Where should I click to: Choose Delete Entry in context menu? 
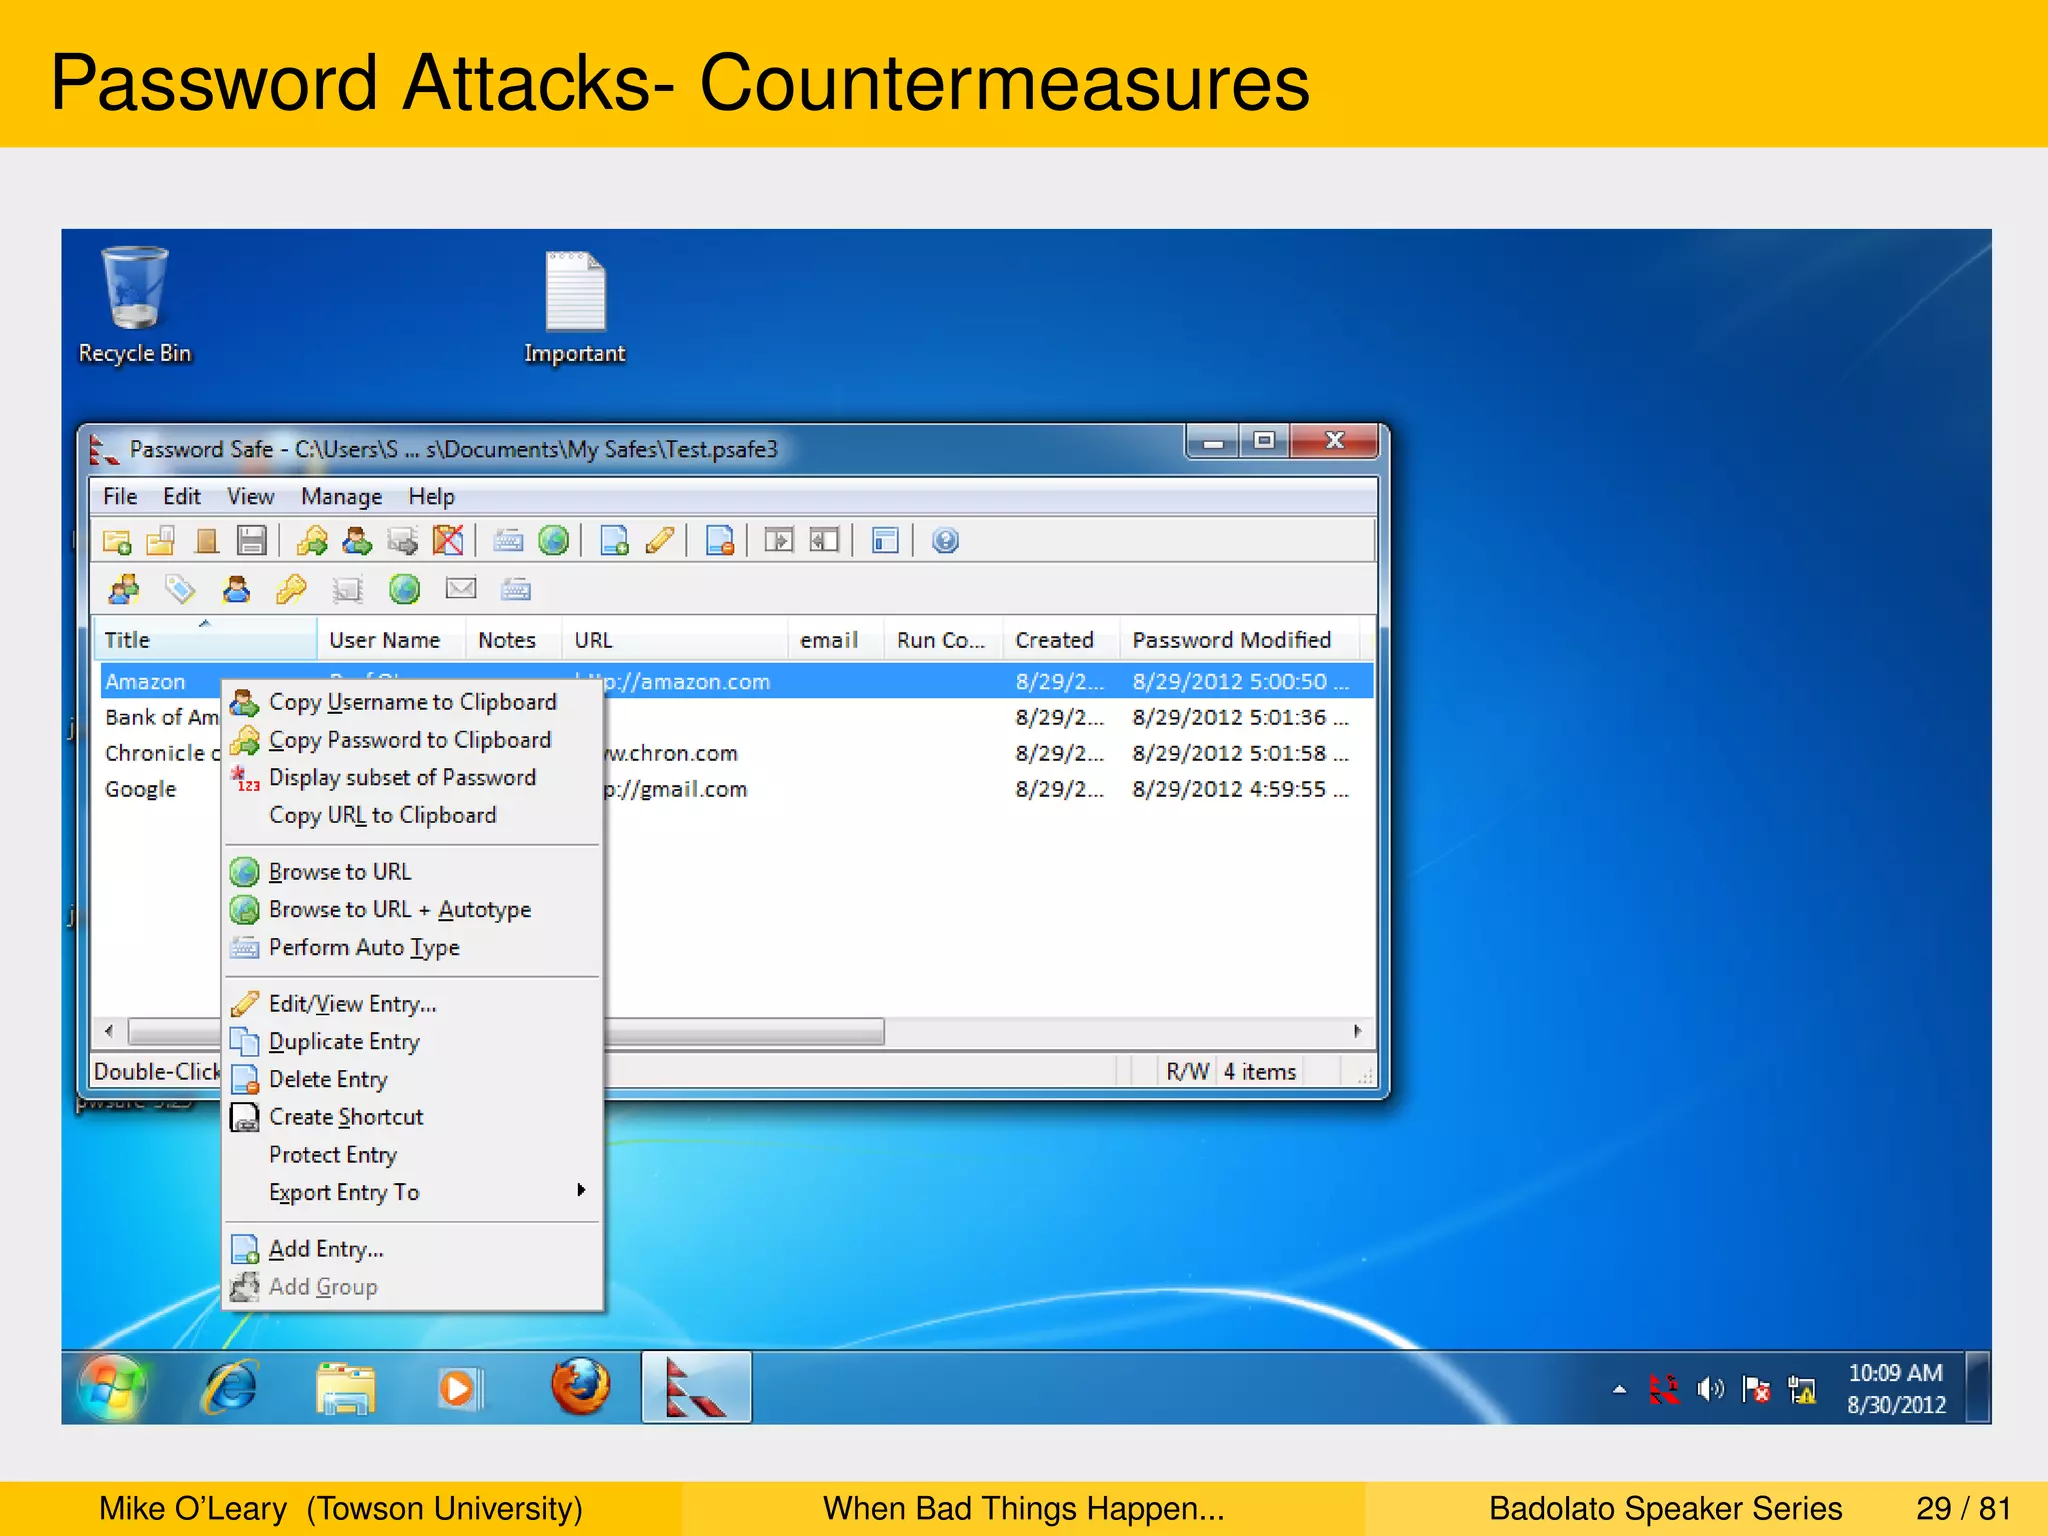[412, 1080]
